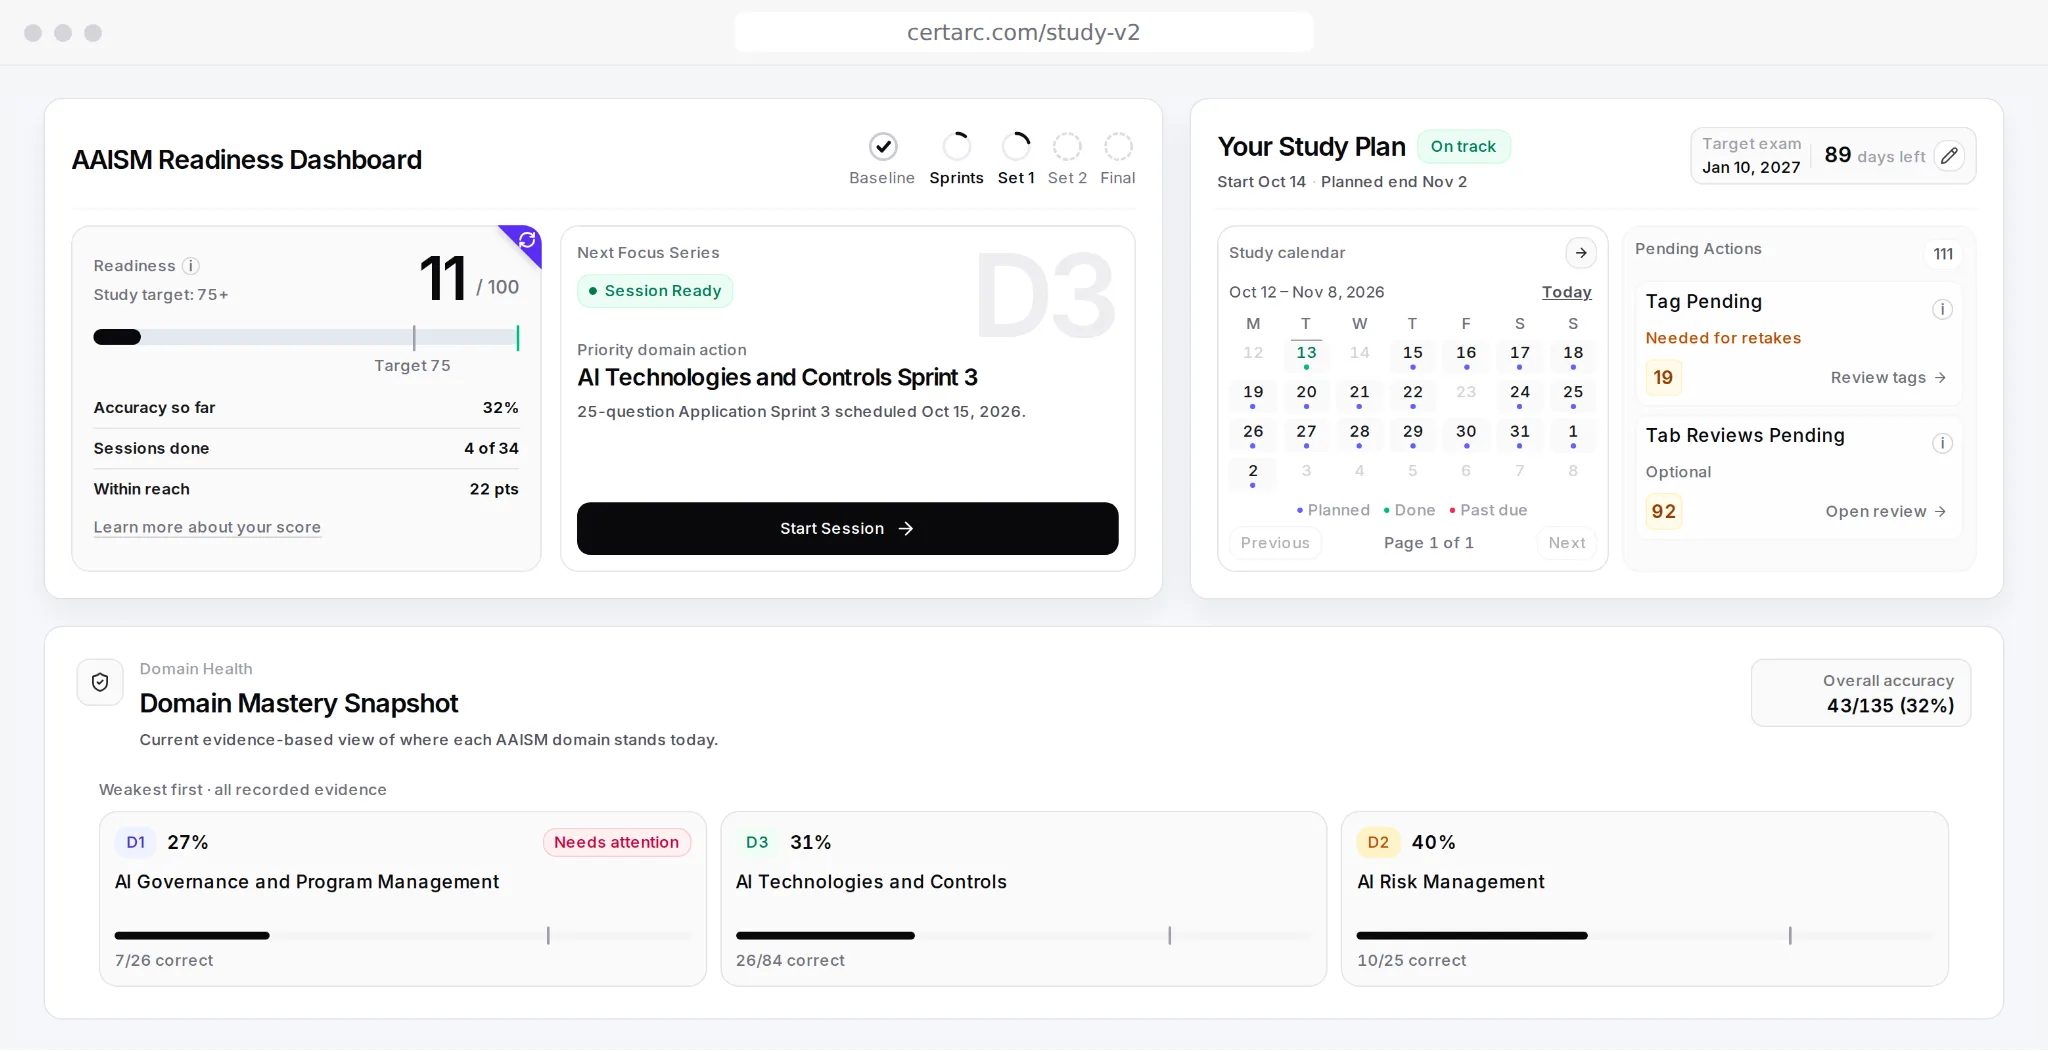Jump to Today in study calendar
The image size is (2048, 1052).
(1566, 292)
